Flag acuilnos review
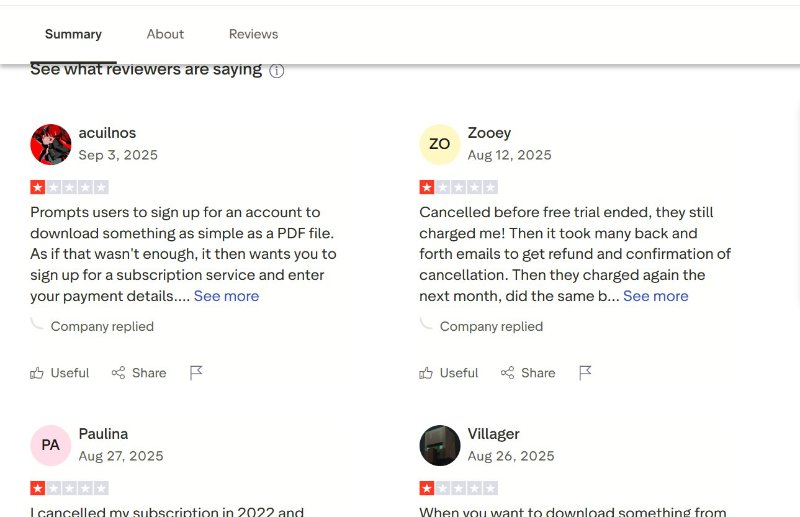Viewport: 800px width, 517px height. pos(196,373)
